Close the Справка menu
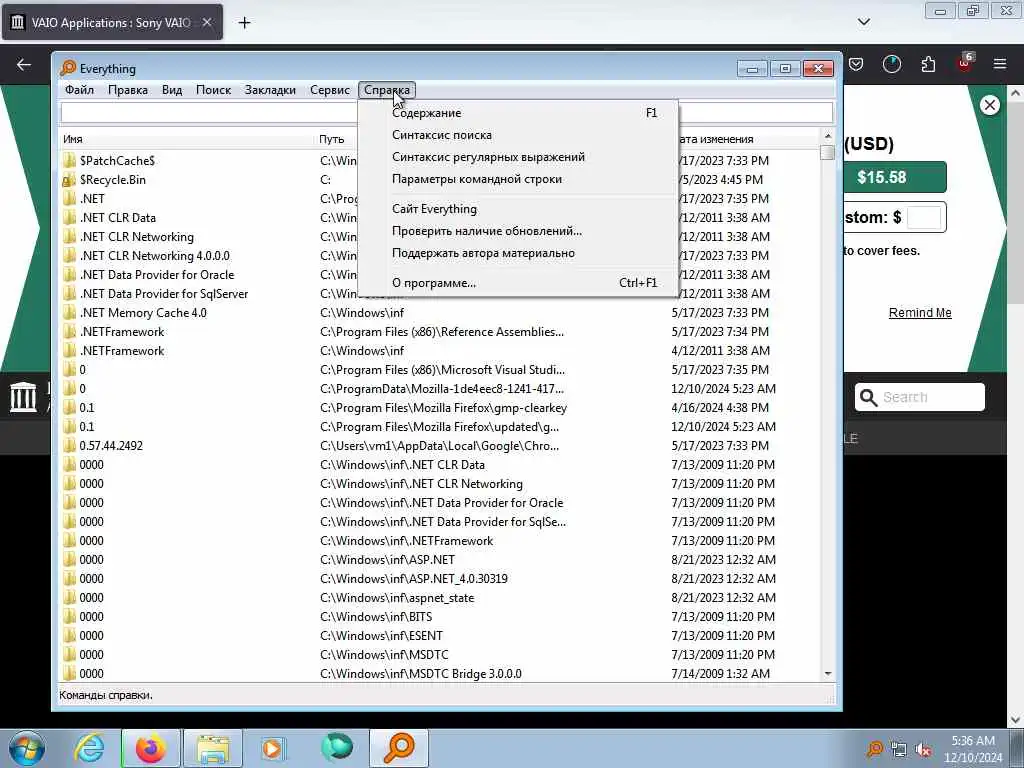This screenshot has height=768, width=1024. pyautogui.click(x=387, y=90)
